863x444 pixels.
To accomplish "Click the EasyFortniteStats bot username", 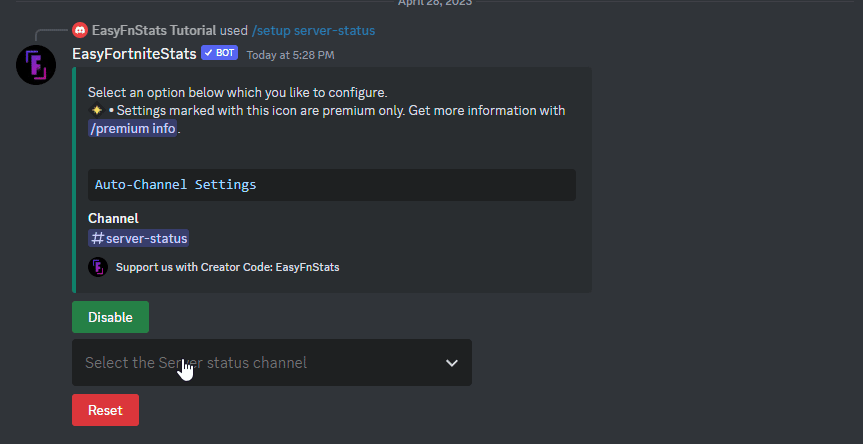I will [134, 53].
